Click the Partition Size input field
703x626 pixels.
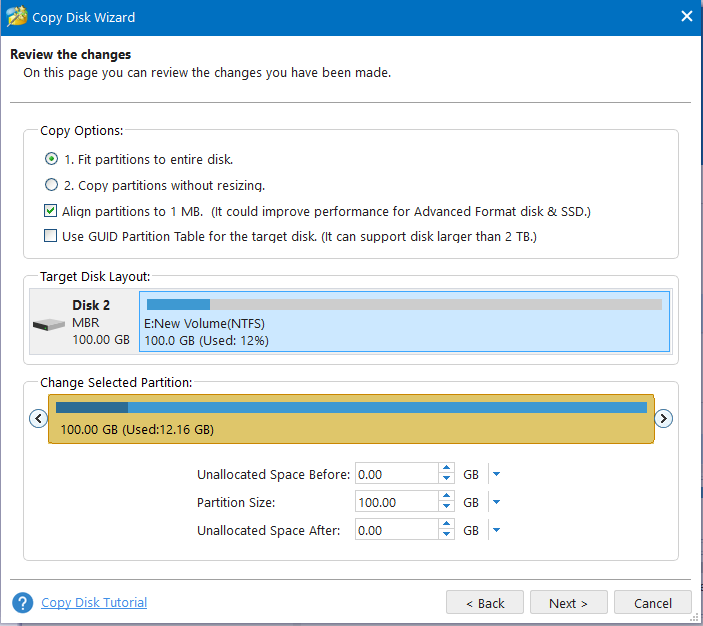(x=395, y=502)
